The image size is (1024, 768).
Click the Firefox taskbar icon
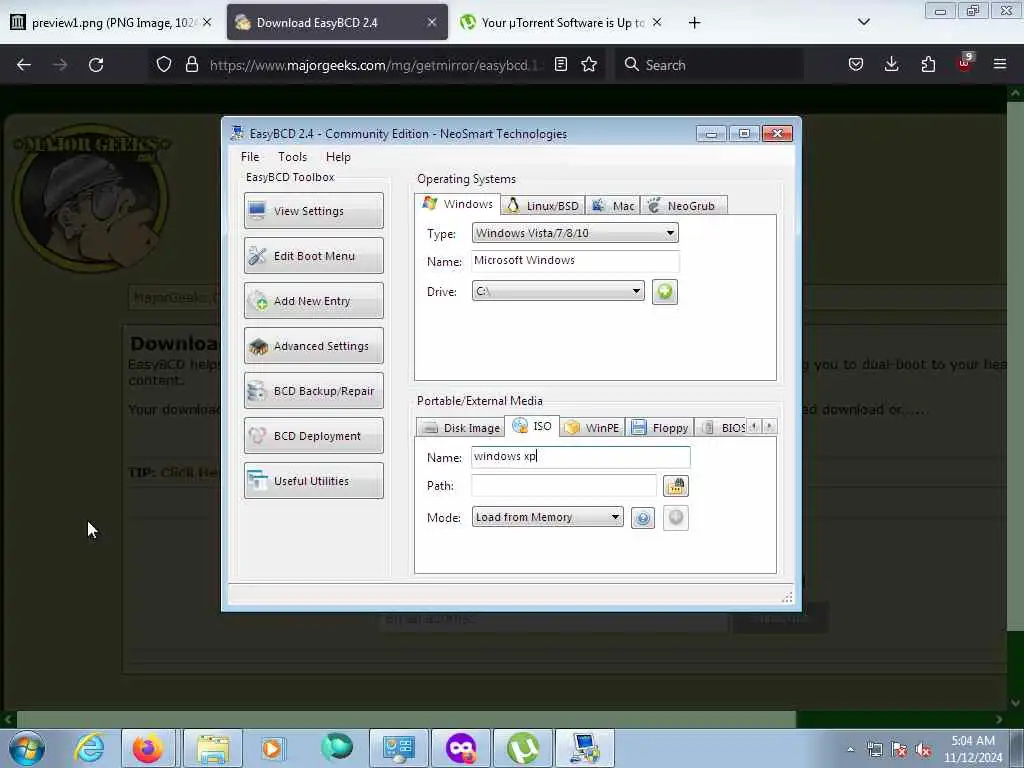(148, 748)
